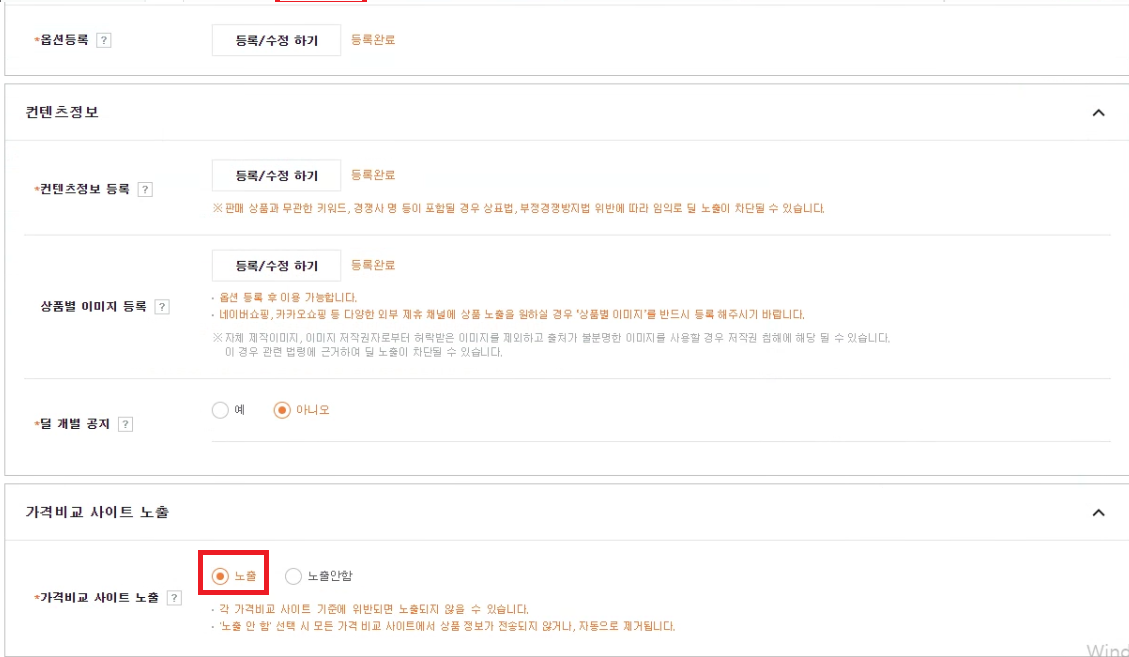The height and width of the screenshot is (657, 1129).
Task: Click 등록/수정 하기 button for 옵션등록
Action: pos(276,40)
